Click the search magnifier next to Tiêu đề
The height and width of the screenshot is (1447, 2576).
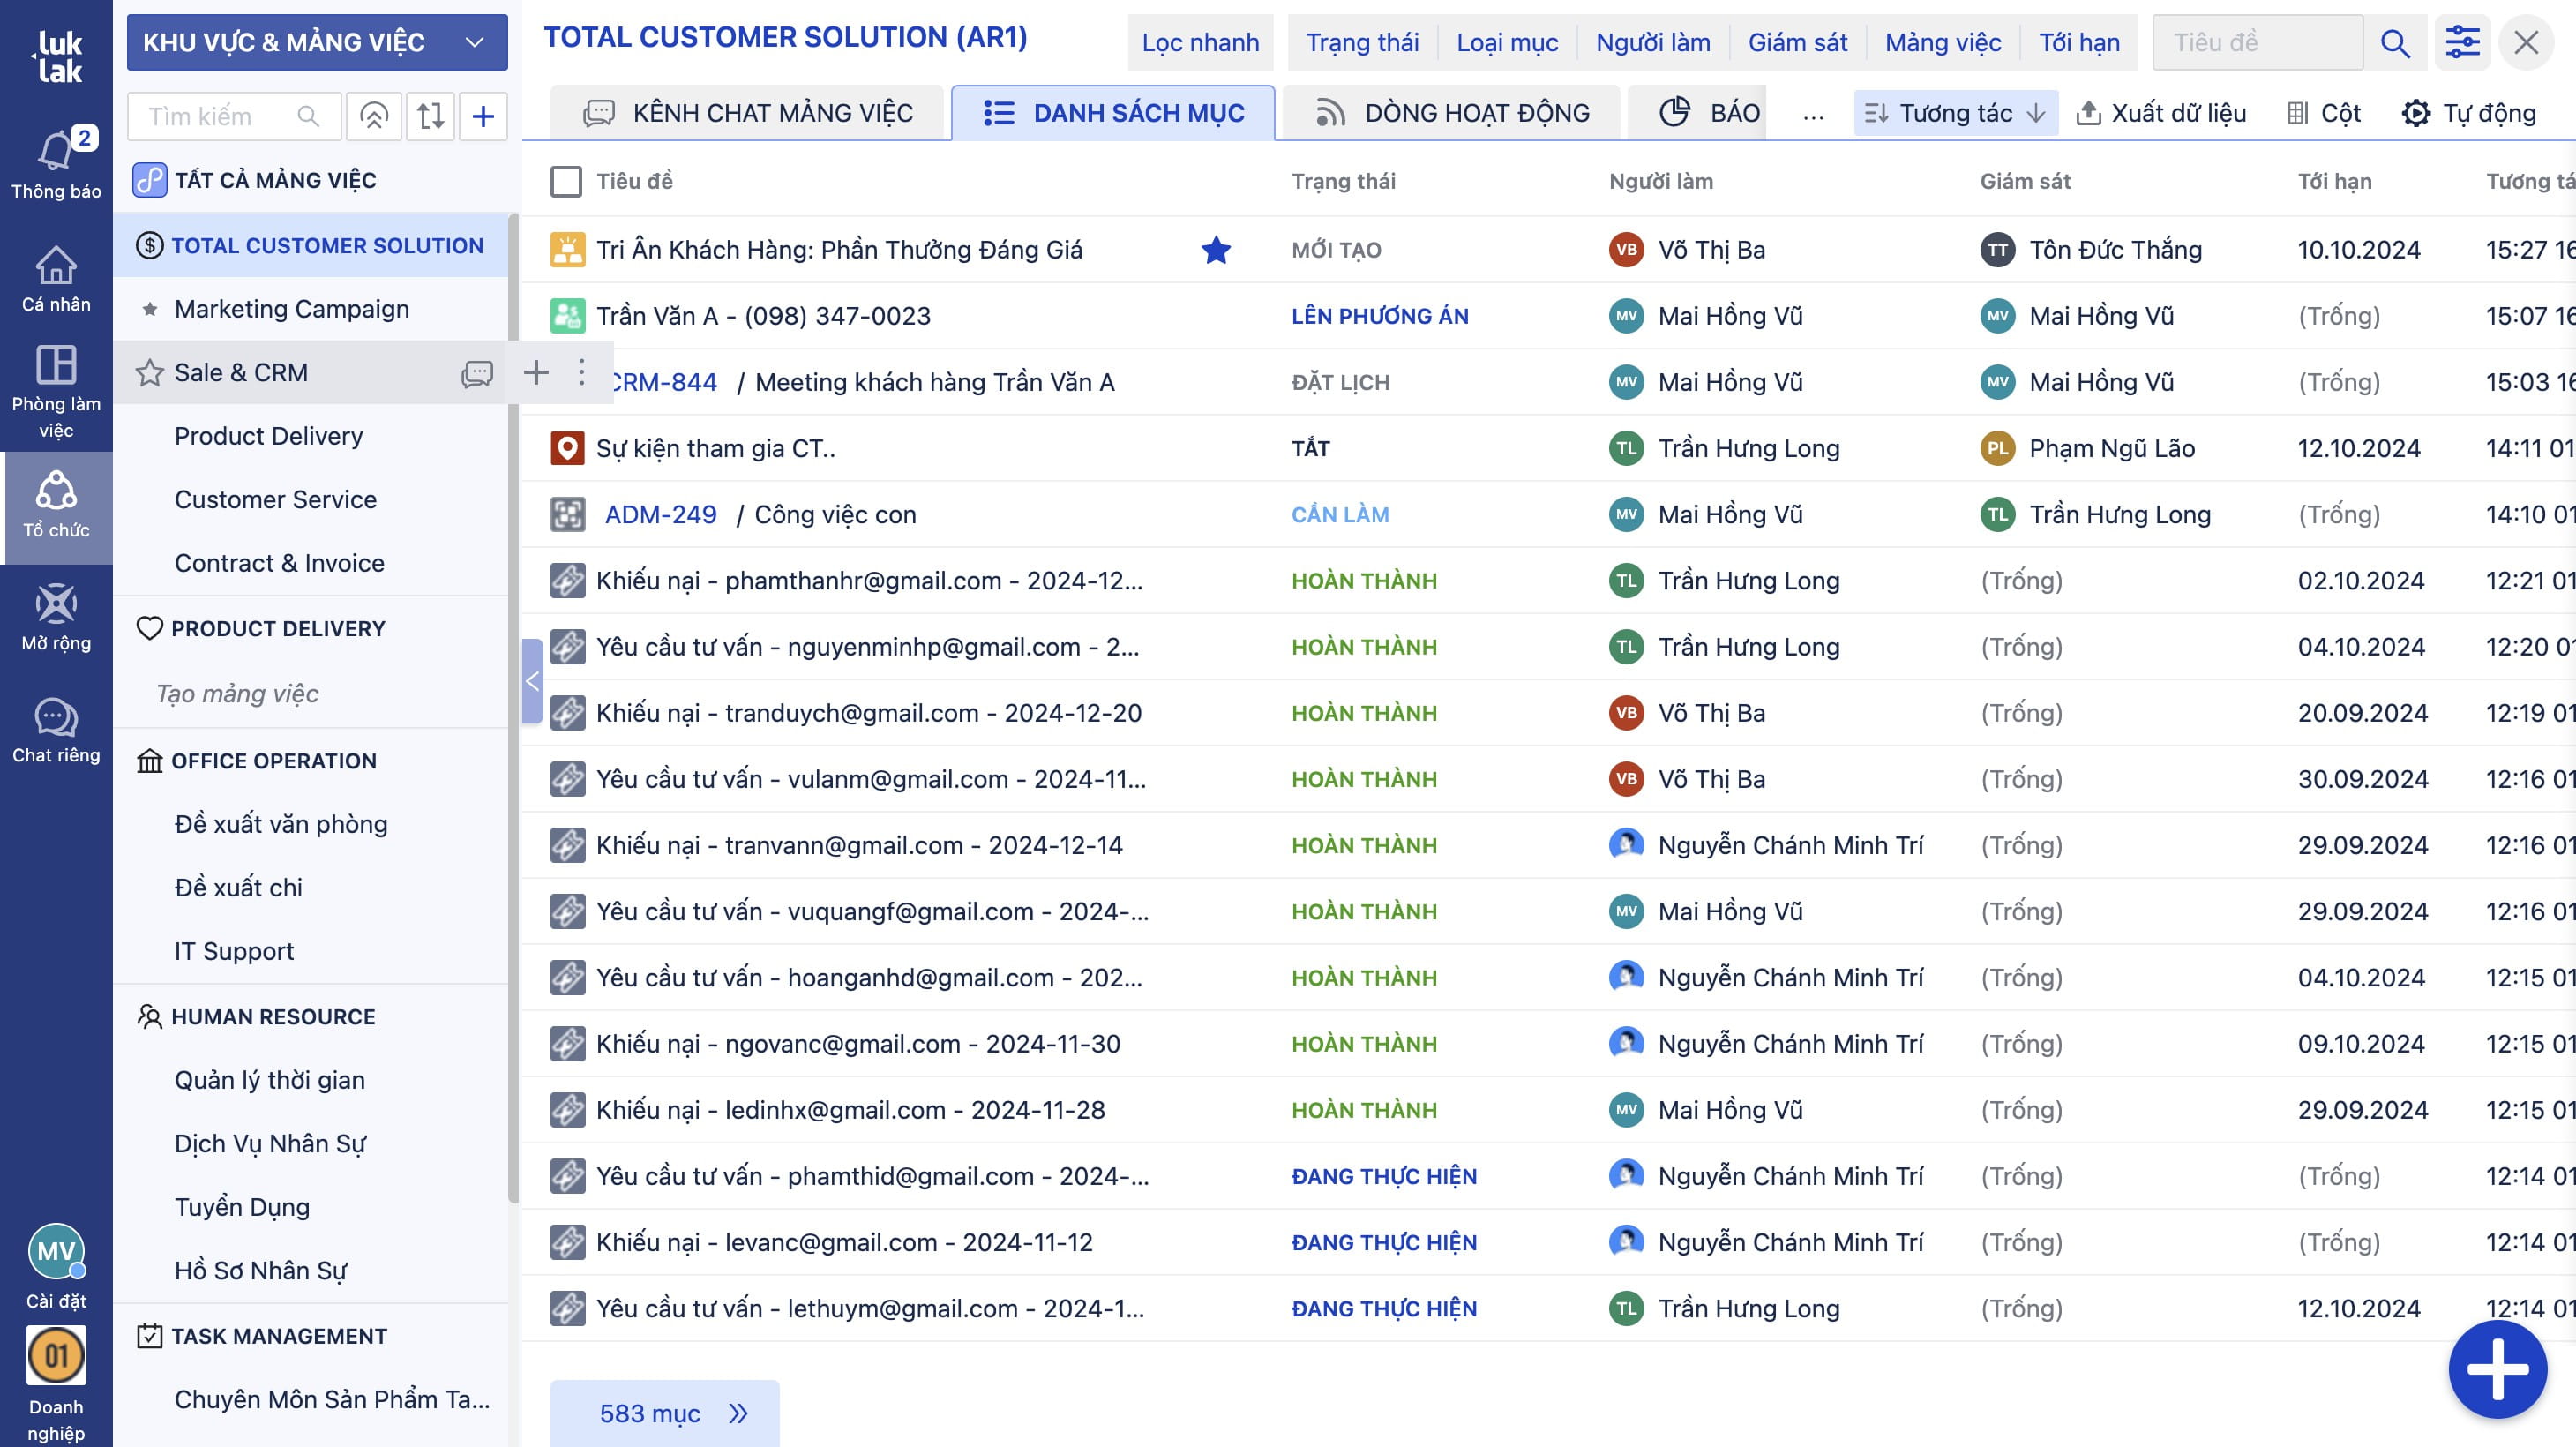click(2395, 43)
